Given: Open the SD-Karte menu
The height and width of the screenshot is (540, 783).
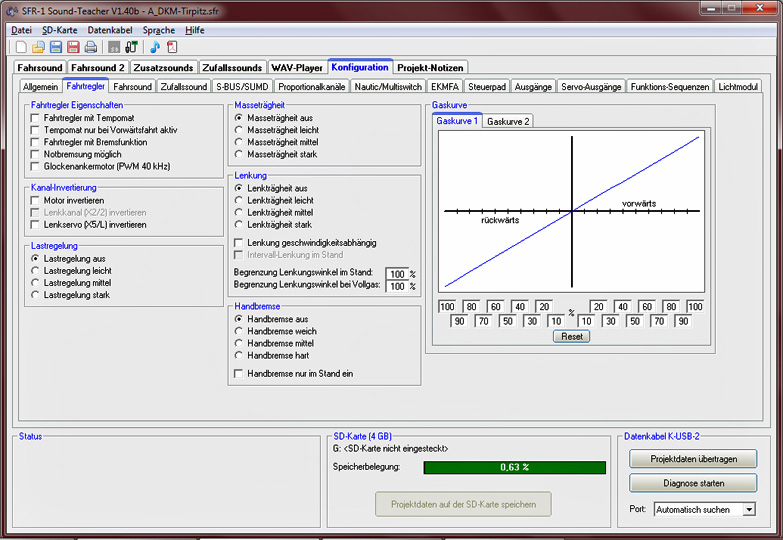Looking at the screenshot, I should coord(59,30).
